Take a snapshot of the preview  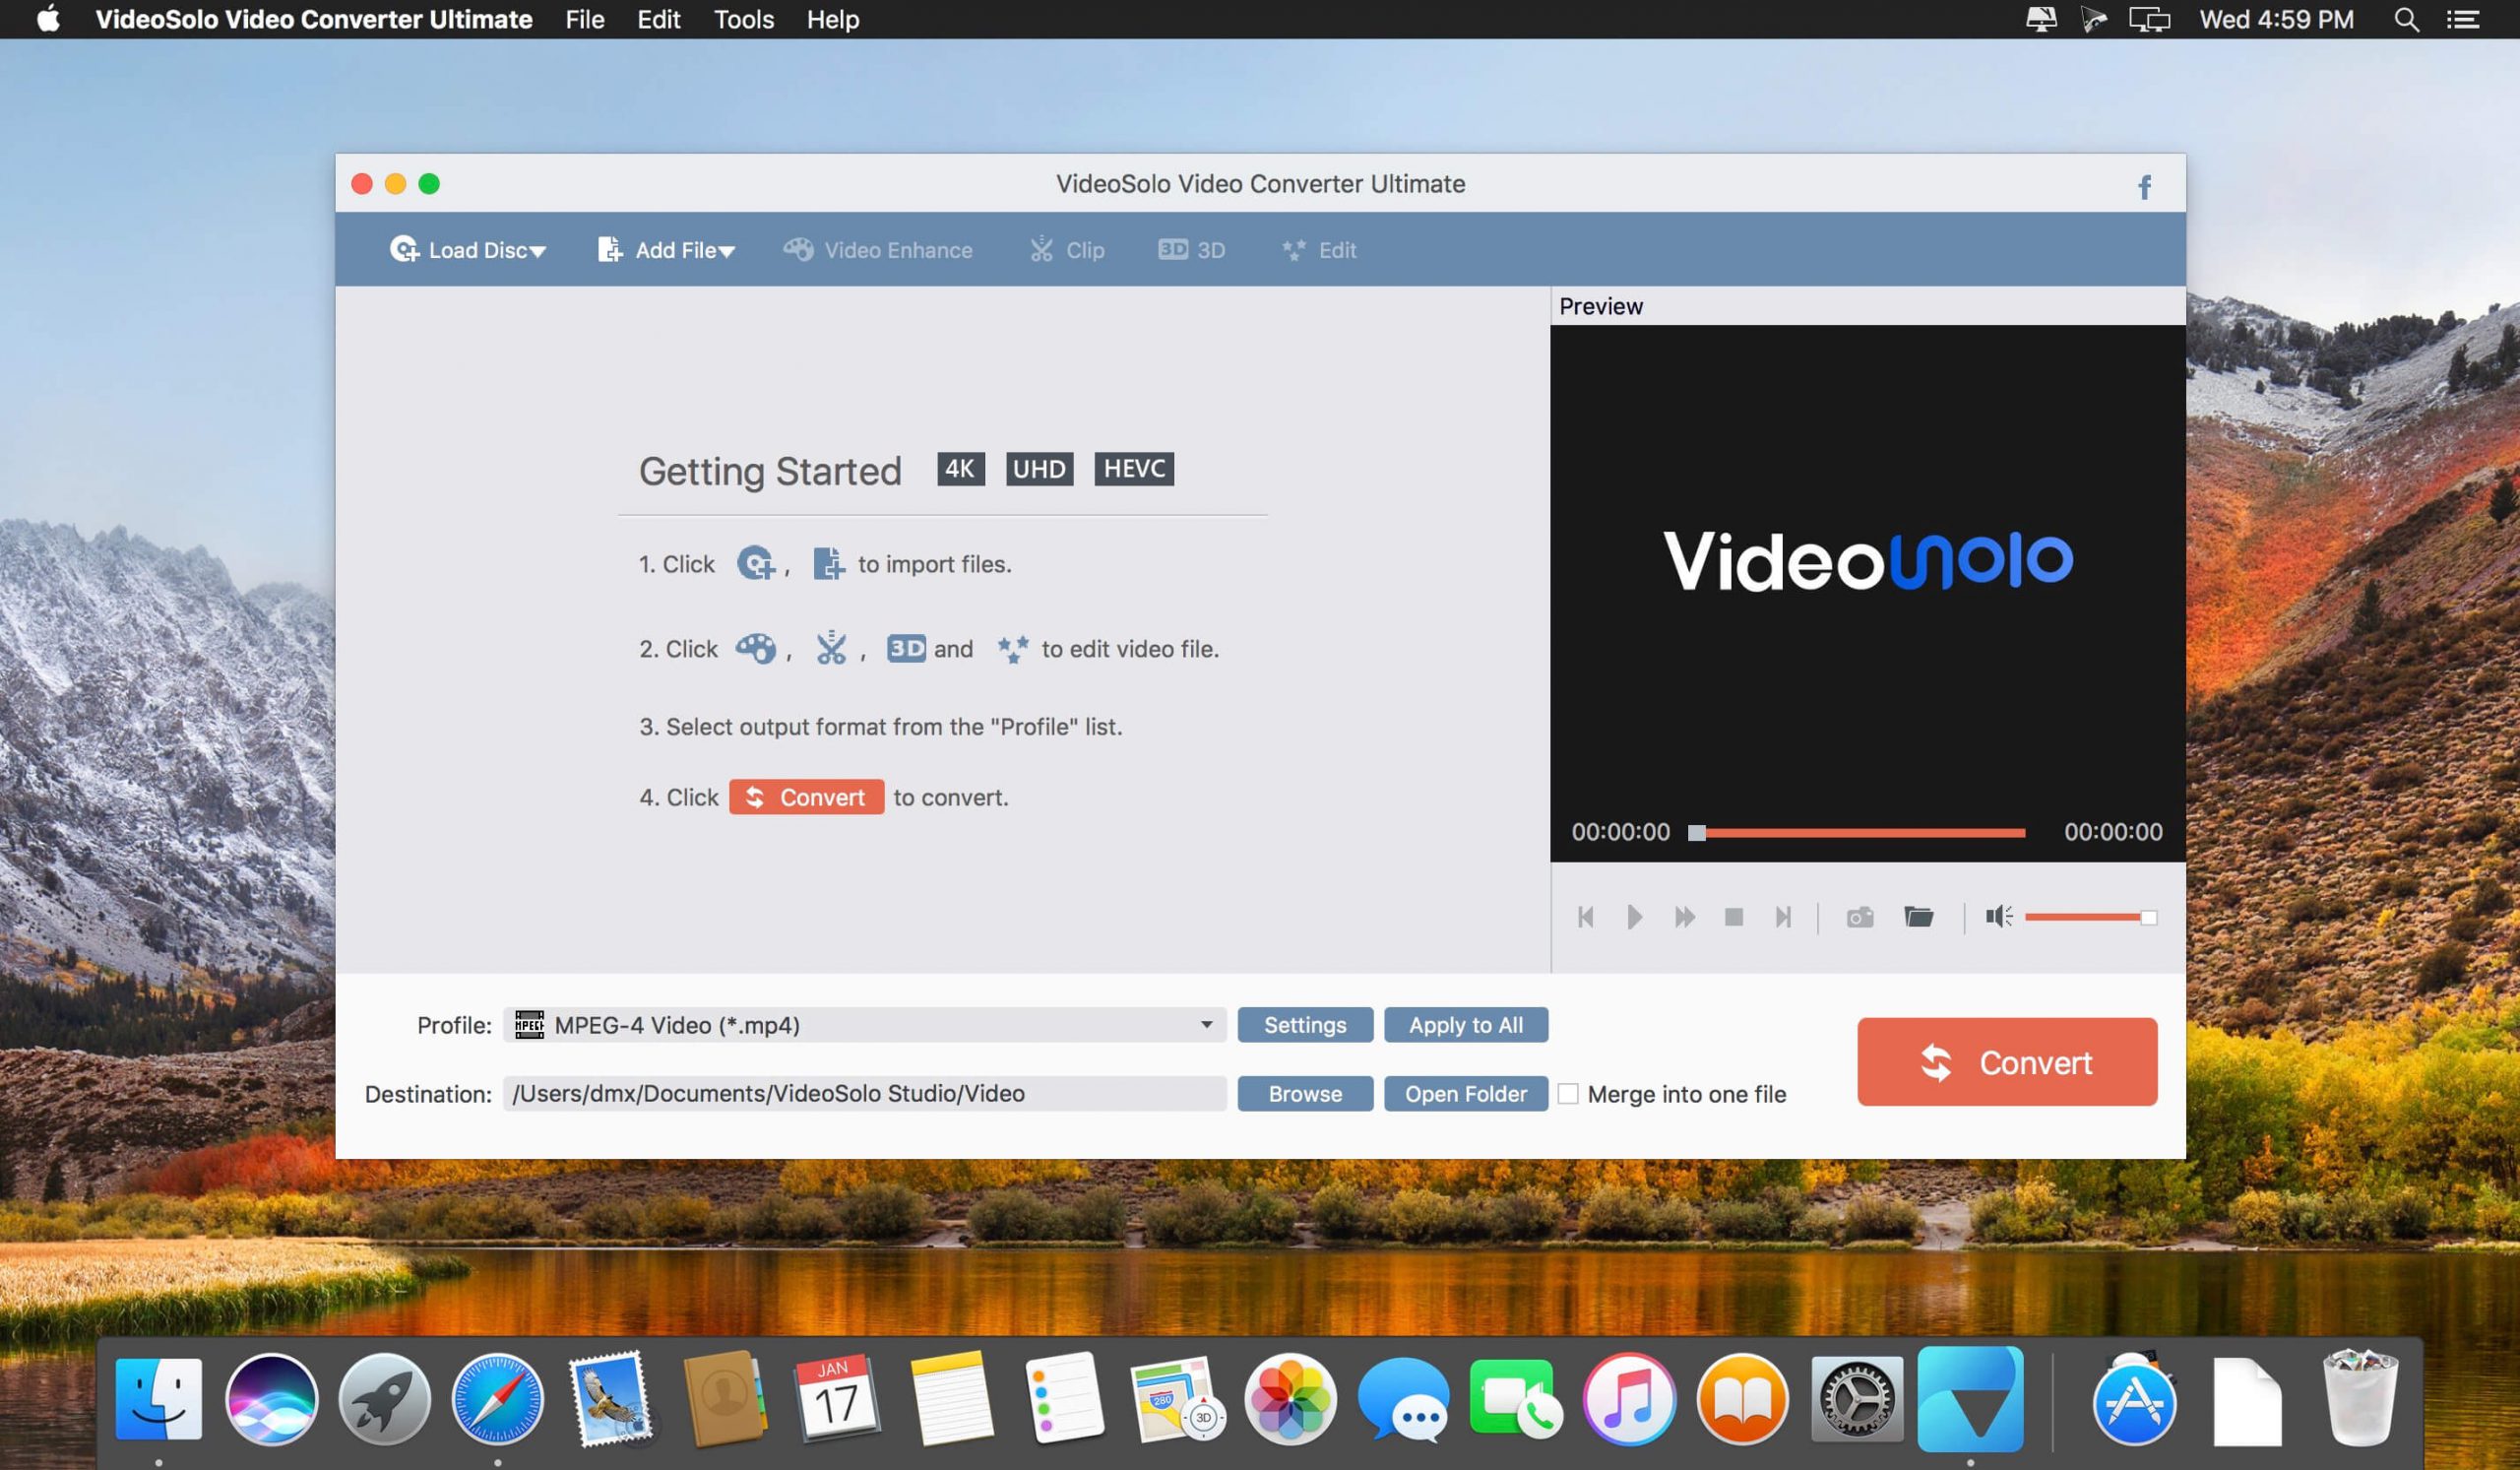click(x=1859, y=917)
